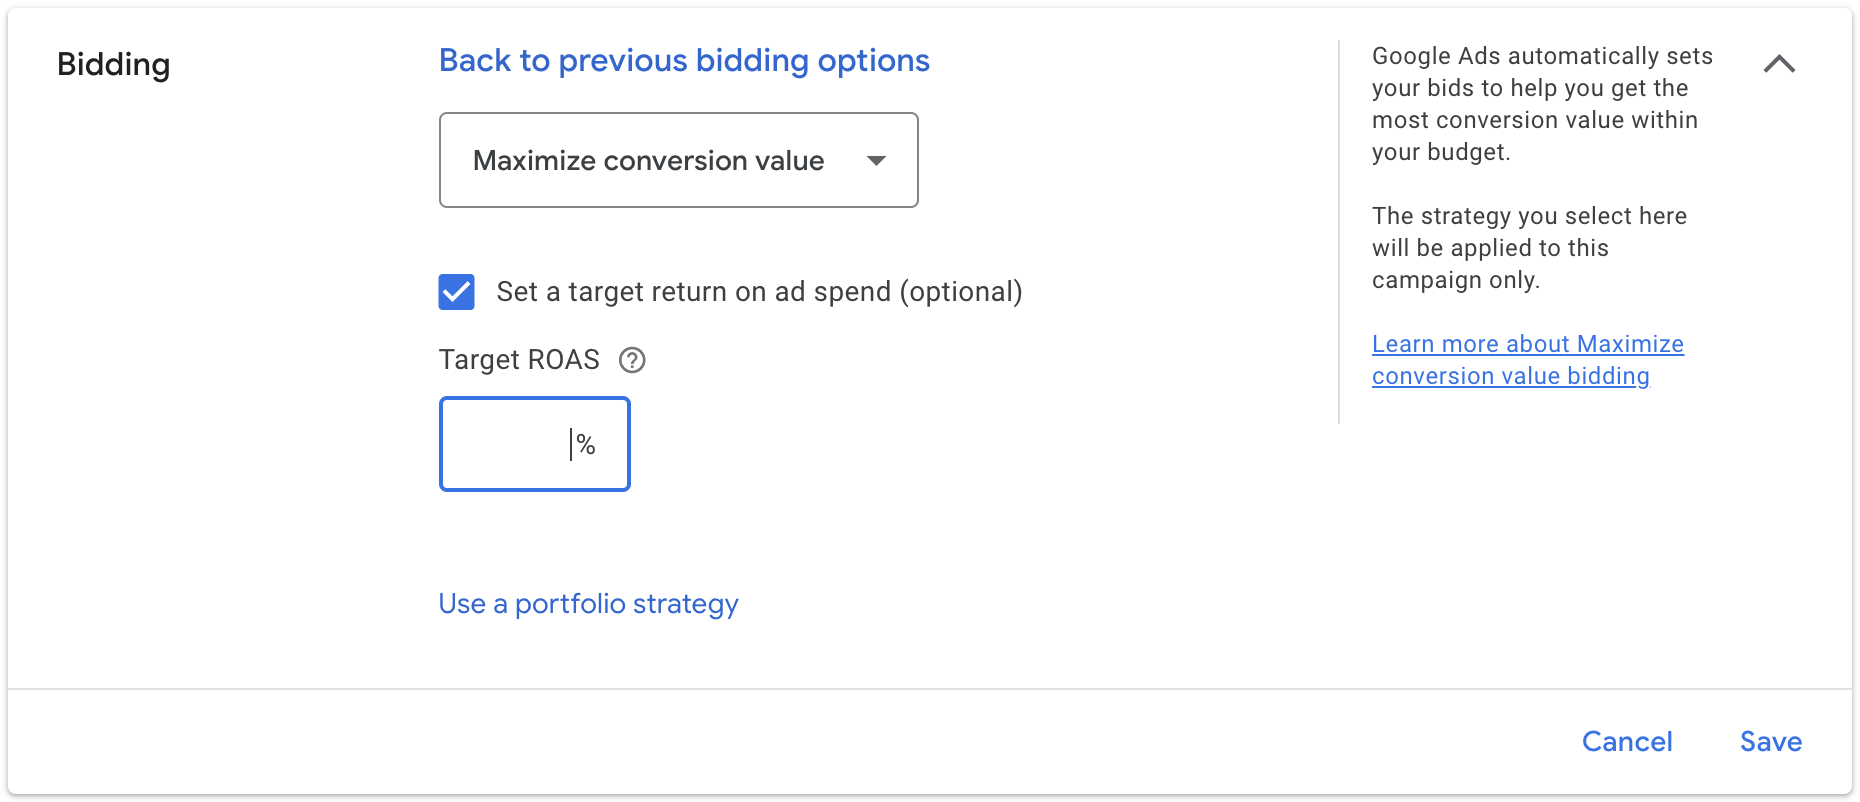Viewport: 1860px width, 802px height.
Task: Click the blue checkmark icon
Action: pyautogui.click(x=457, y=292)
